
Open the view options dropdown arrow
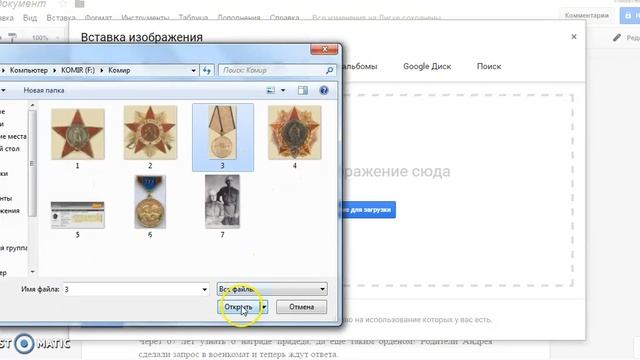coord(283,90)
